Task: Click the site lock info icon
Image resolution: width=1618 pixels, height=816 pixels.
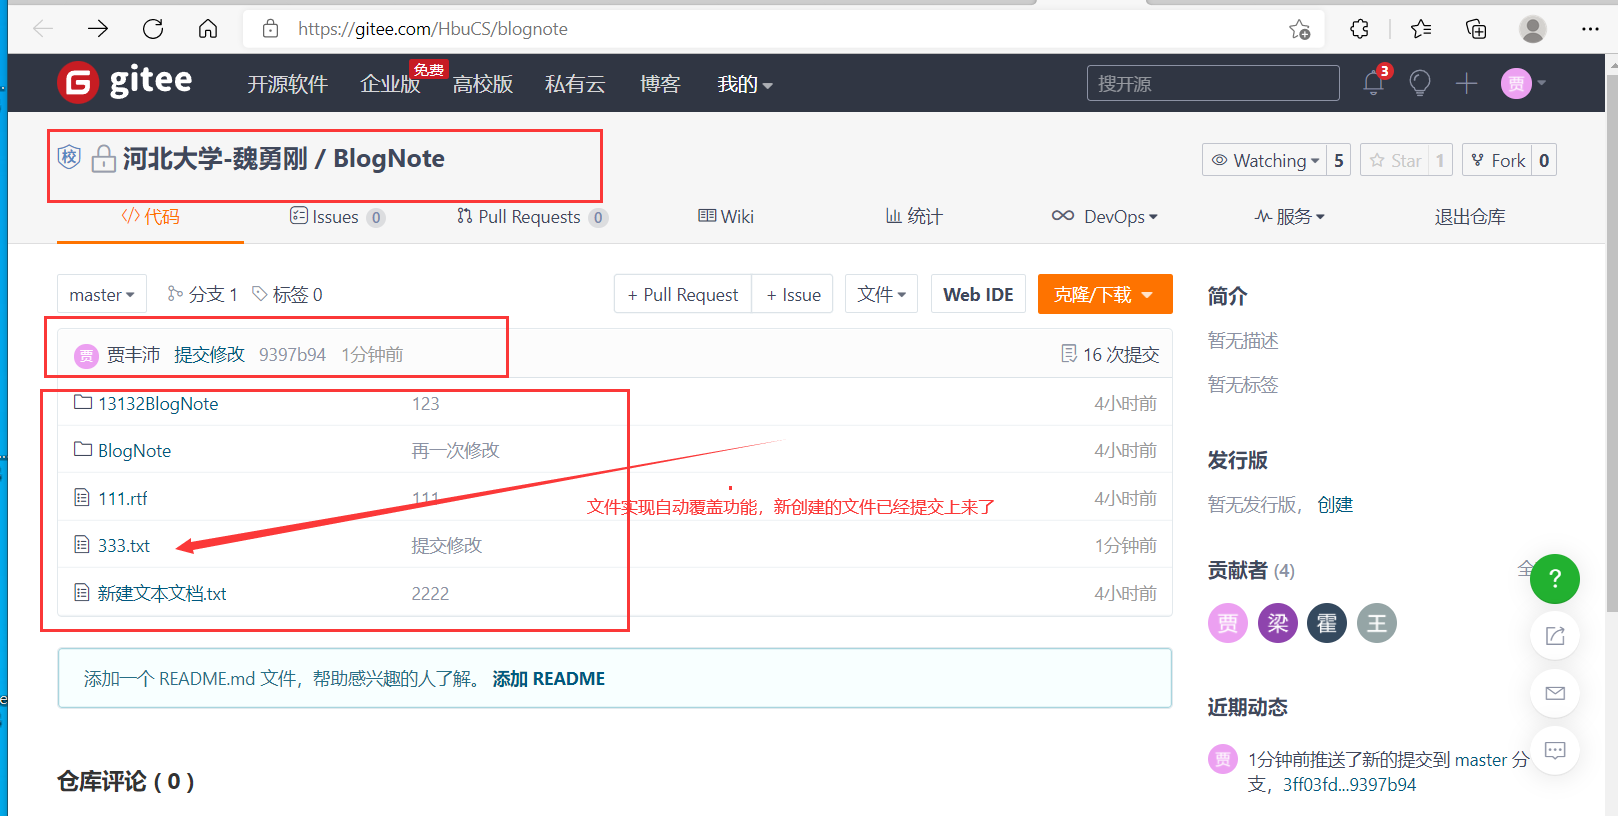Action: pyautogui.click(x=270, y=29)
